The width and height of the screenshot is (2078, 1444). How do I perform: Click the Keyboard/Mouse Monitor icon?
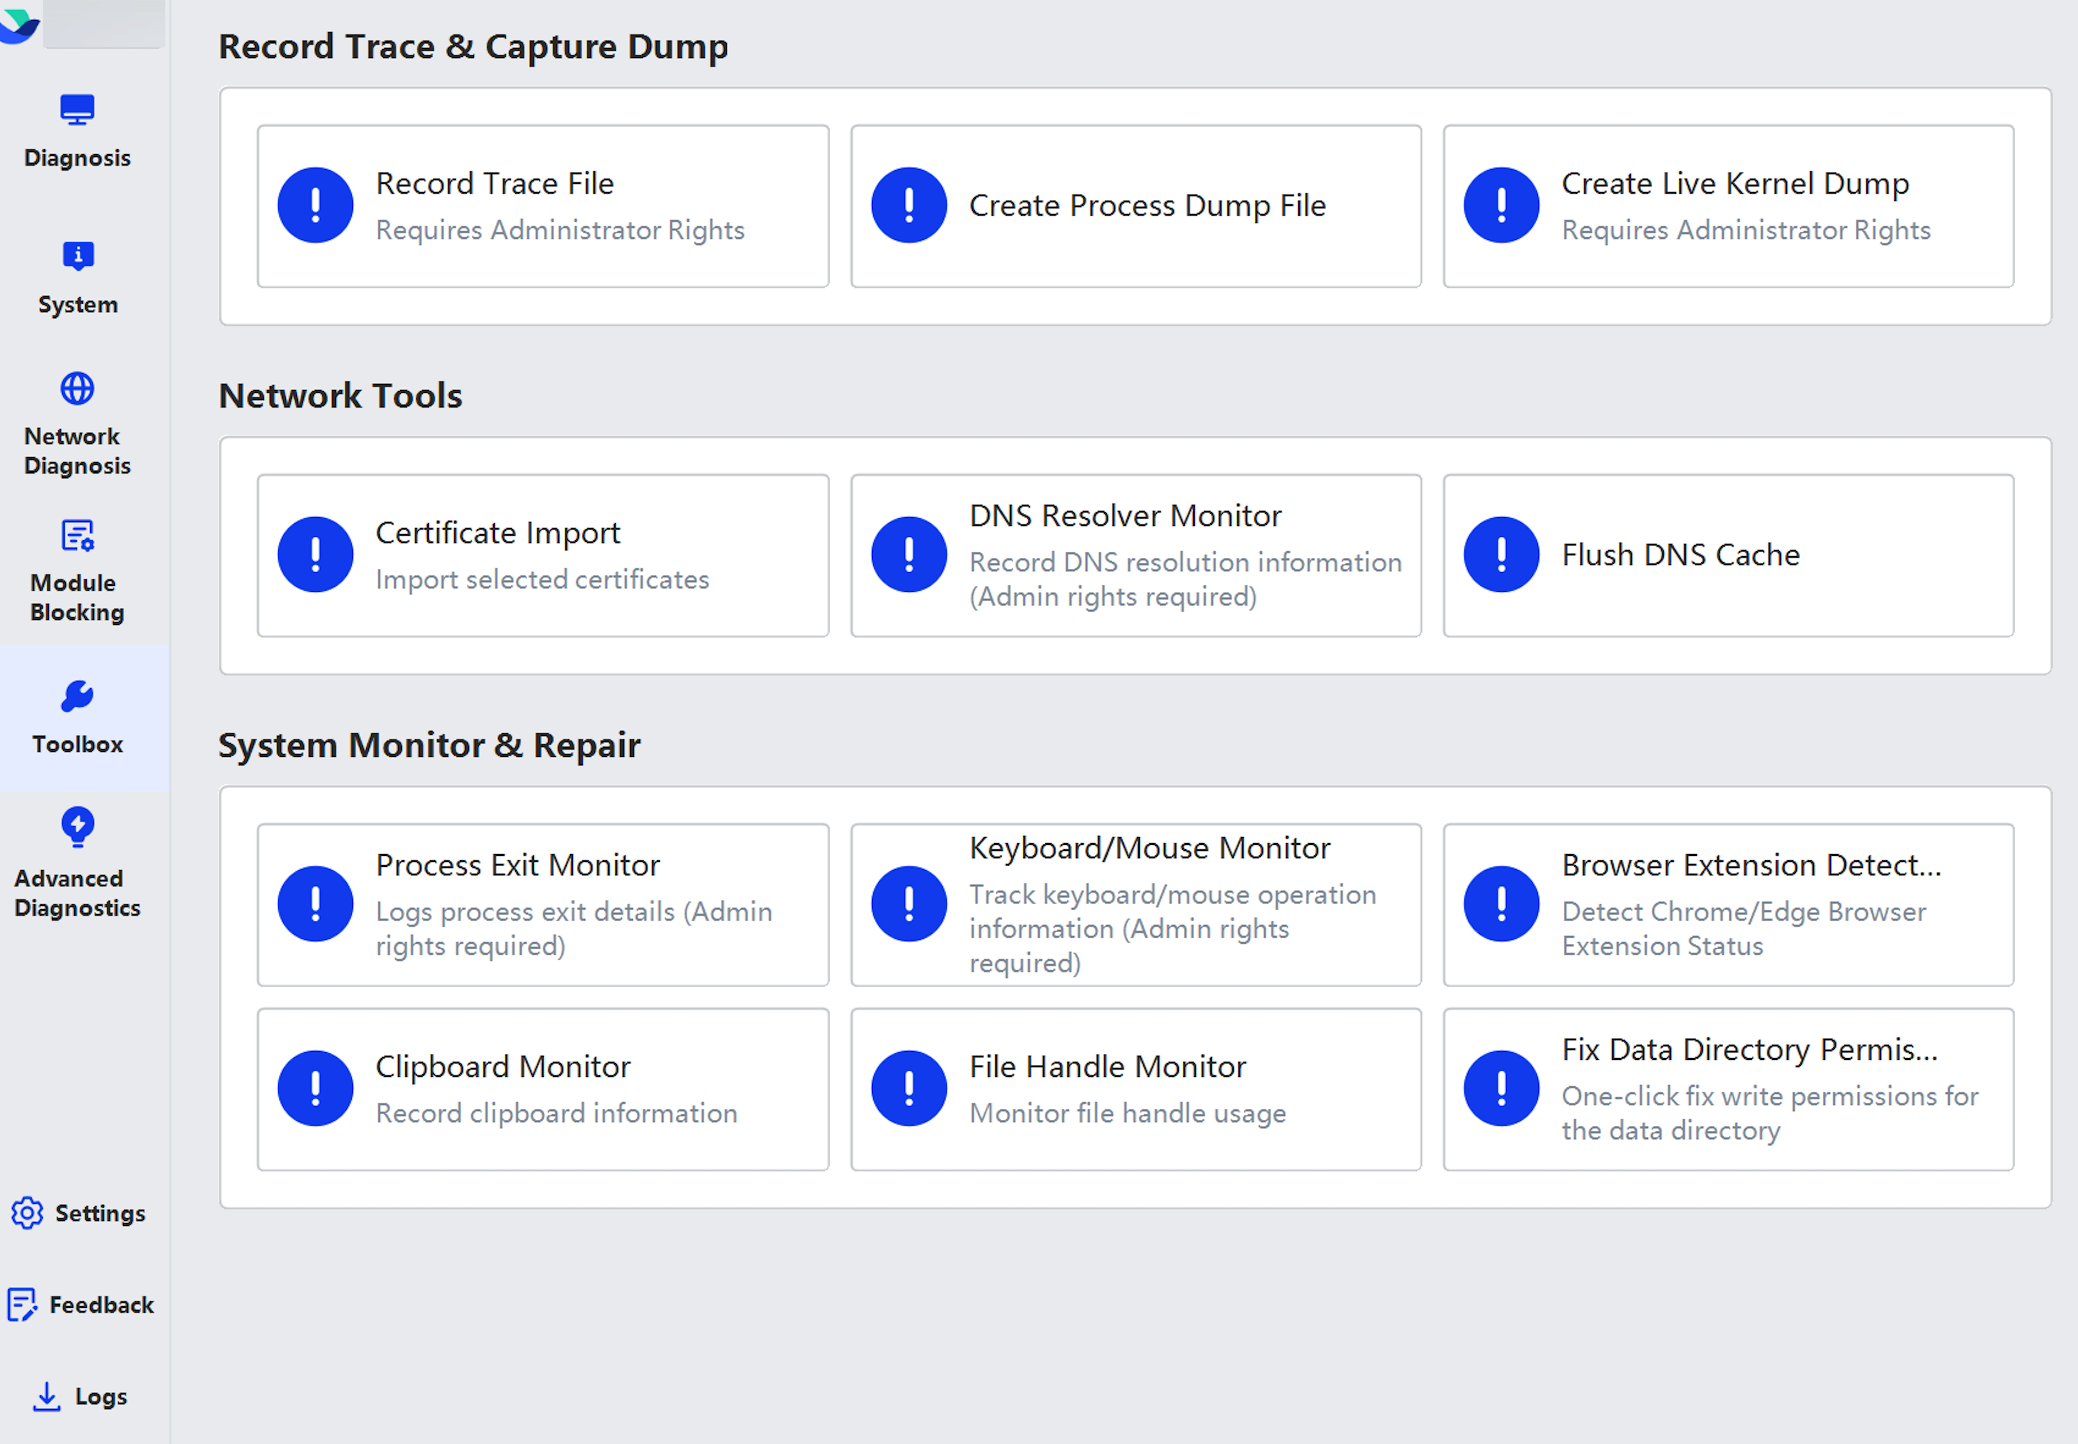(908, 904)
